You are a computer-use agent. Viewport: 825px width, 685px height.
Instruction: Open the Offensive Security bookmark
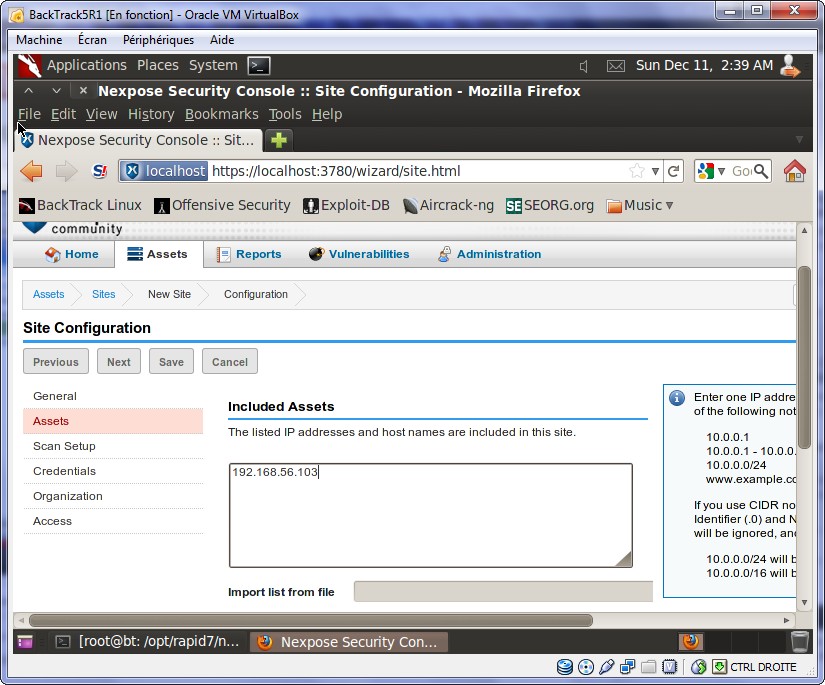[x=222, y=205]
